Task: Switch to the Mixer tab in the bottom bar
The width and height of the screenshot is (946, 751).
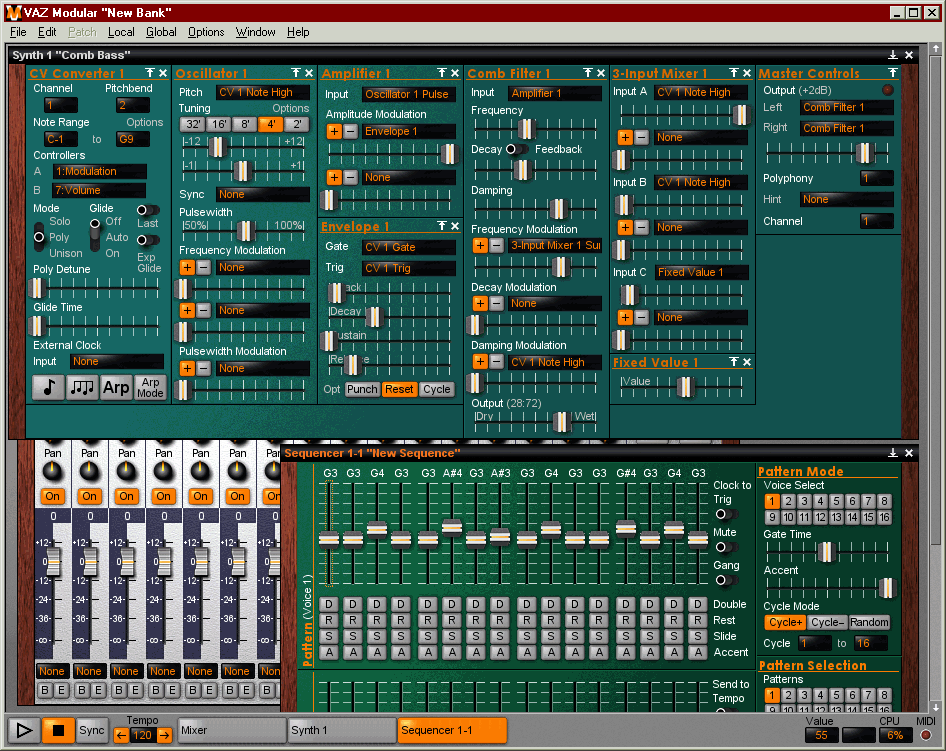Action: (x=232, y=730)
